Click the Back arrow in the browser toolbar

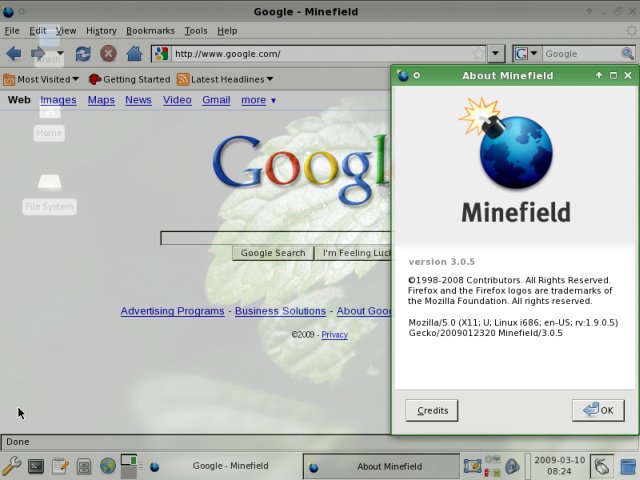tap(14, 53)
